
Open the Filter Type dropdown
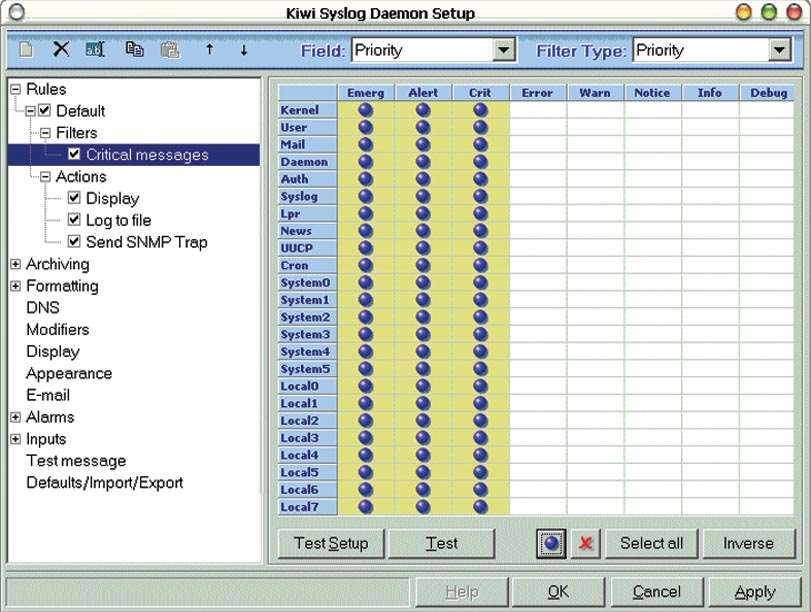coord(779,50)
